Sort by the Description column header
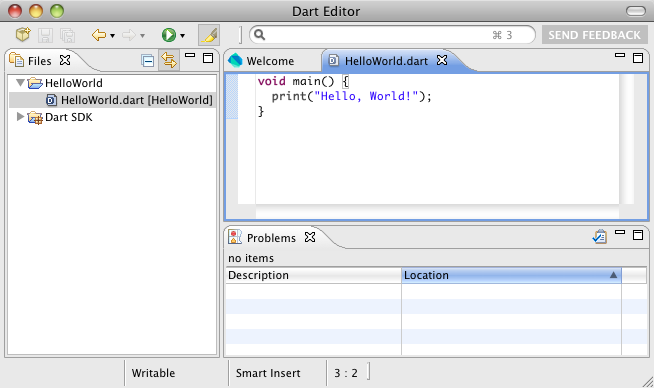 click(314, 275)
